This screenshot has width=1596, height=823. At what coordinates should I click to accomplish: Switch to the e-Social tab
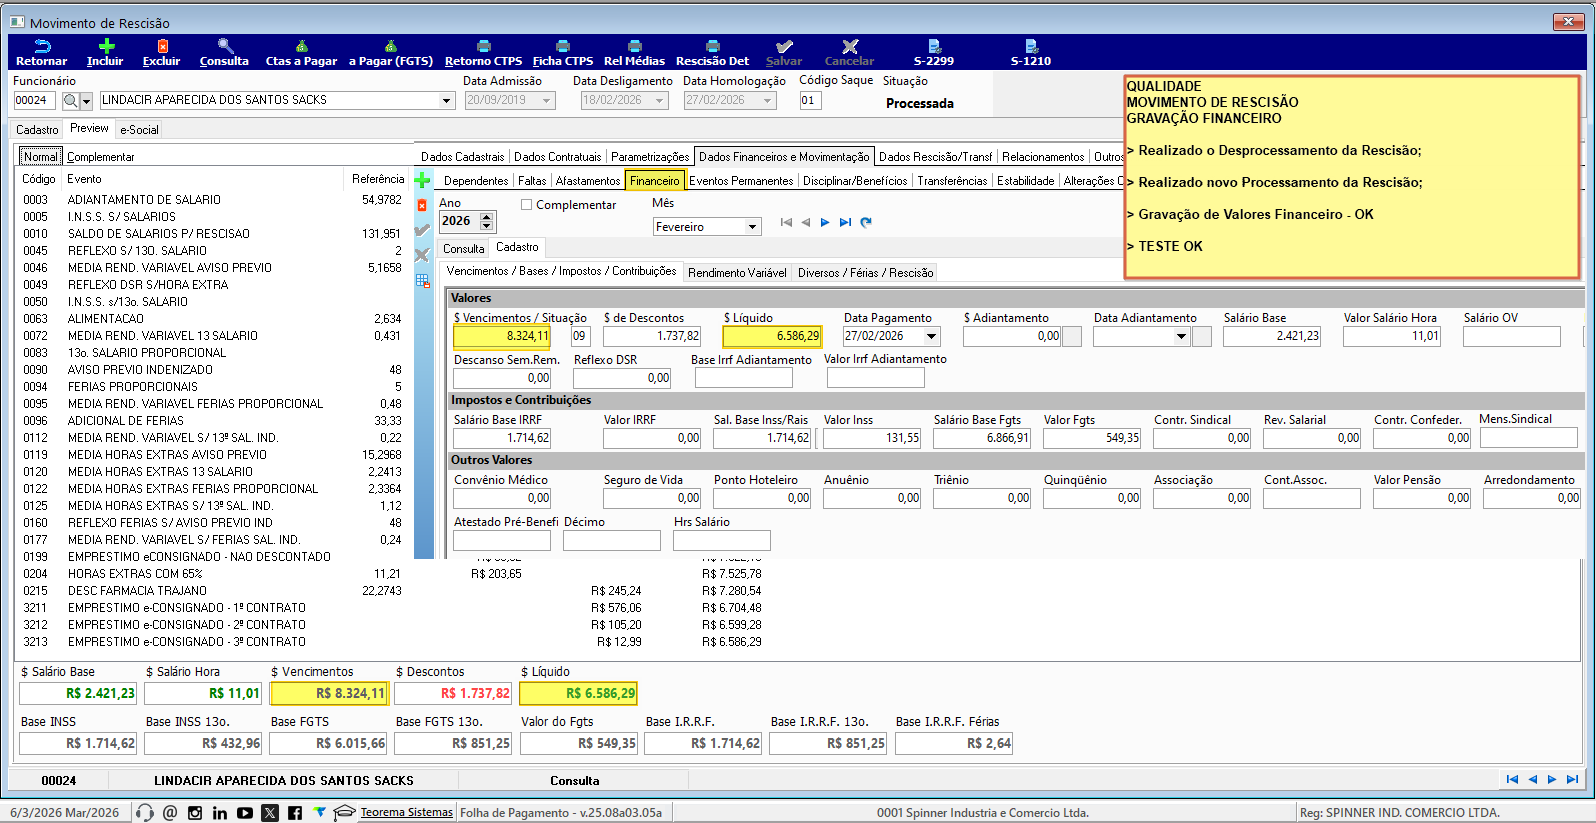pos(139,130)
